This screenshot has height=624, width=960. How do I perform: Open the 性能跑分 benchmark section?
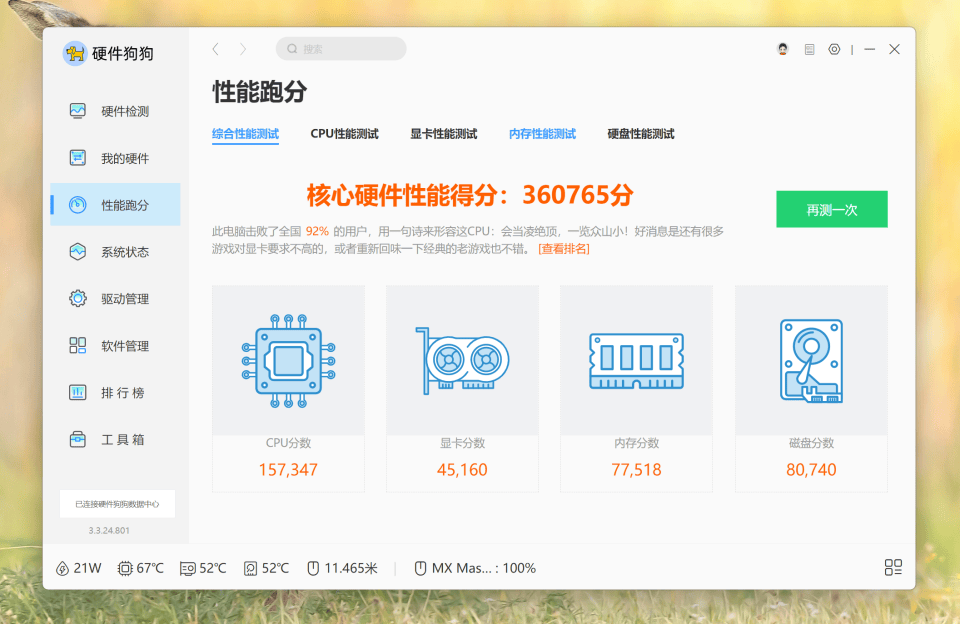click(x=113, y=205)
